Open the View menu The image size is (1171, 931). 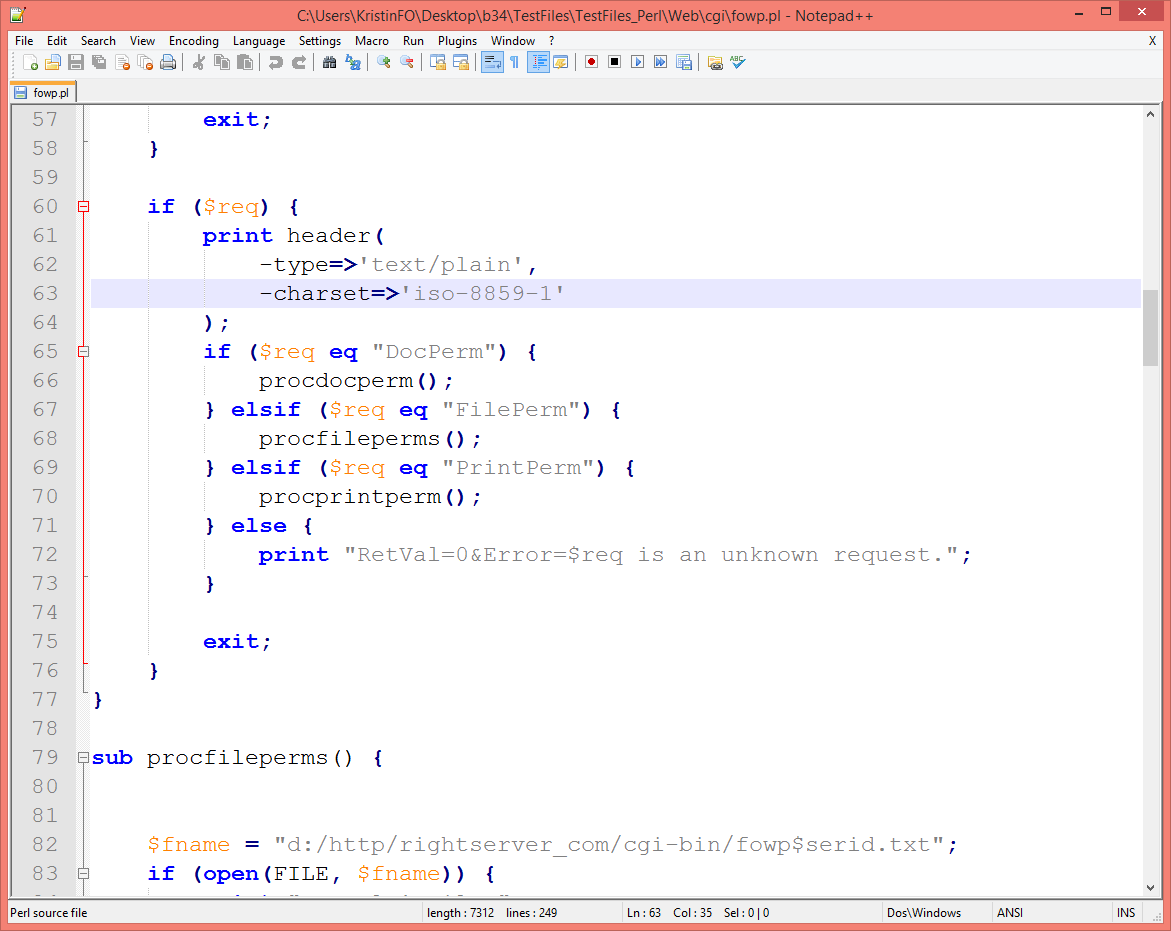point(142,41)
